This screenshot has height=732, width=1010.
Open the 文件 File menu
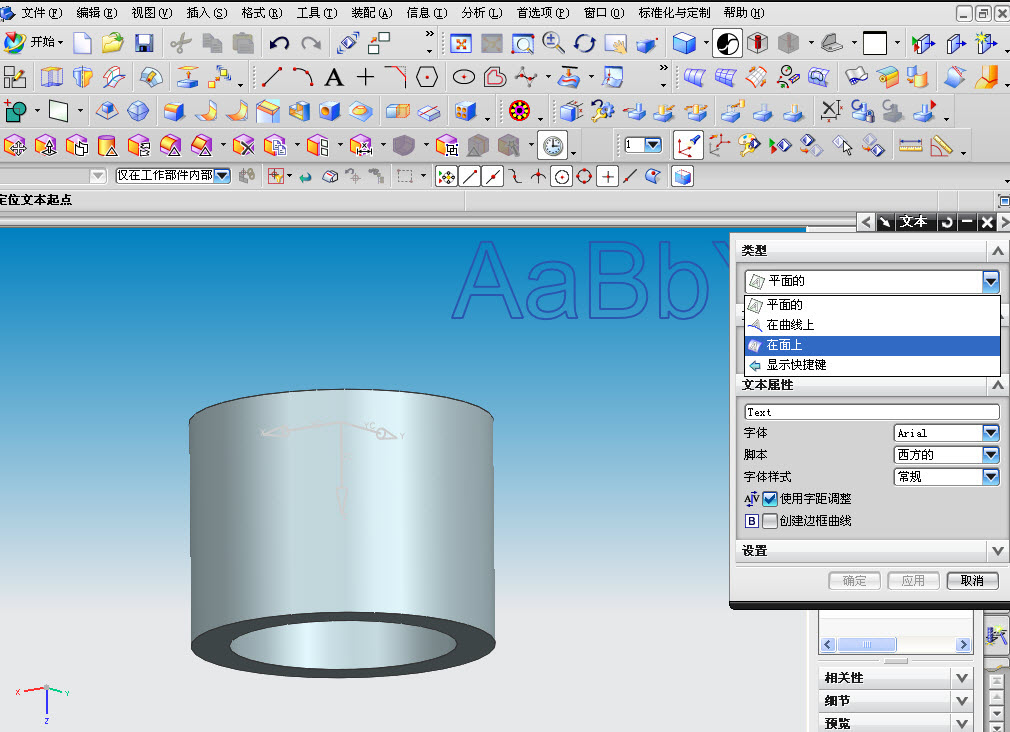pos(41,13)
